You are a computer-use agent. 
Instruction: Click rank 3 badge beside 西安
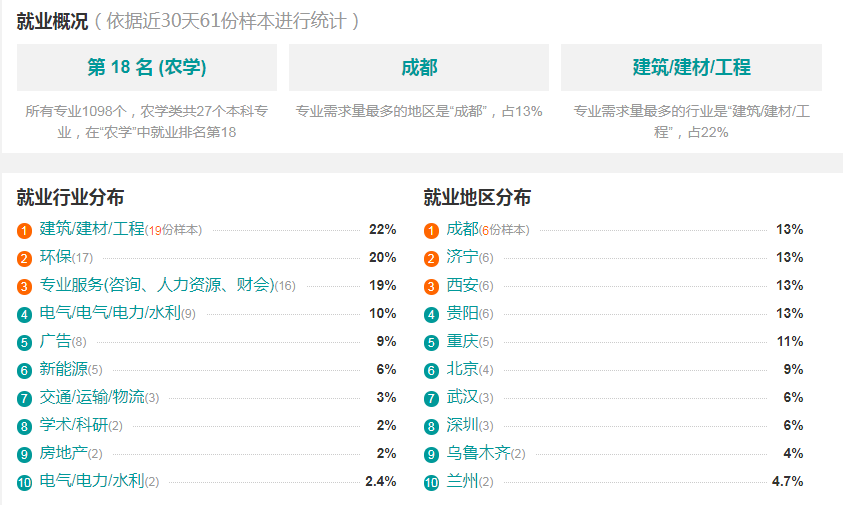click(x=431, y=287)
